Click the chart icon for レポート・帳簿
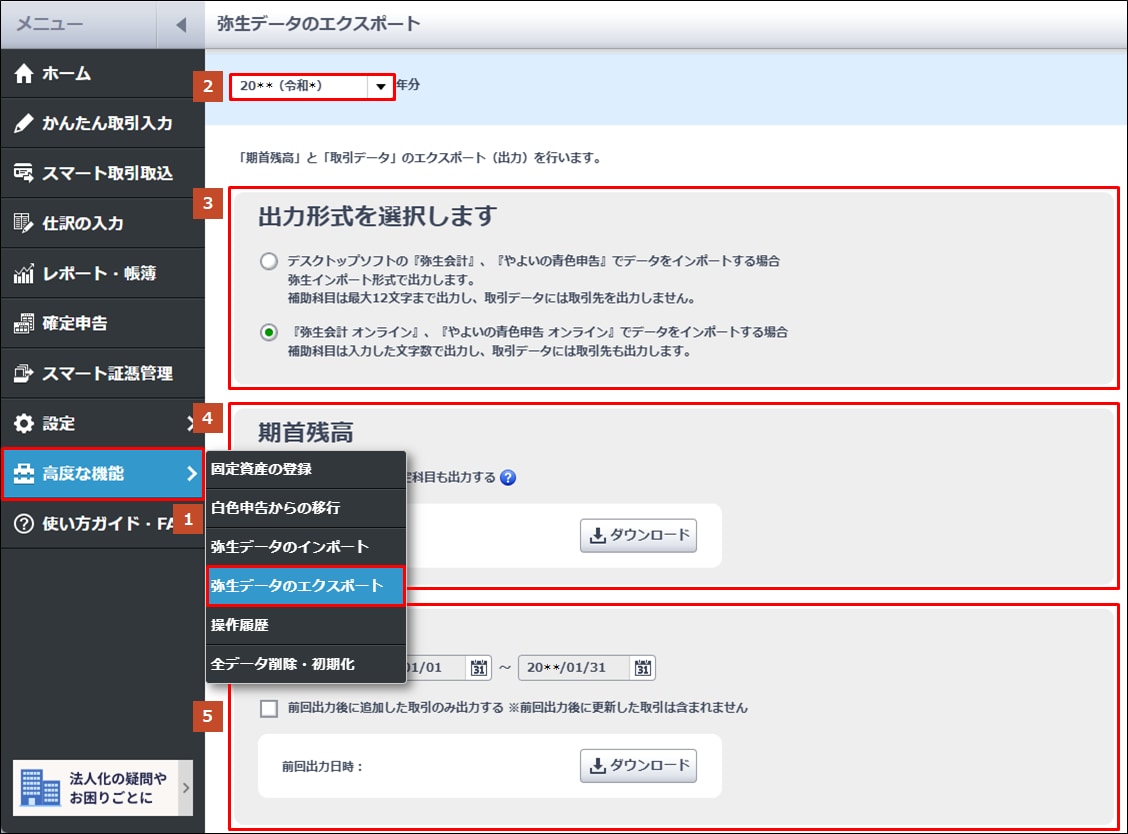 click(24, 273)
